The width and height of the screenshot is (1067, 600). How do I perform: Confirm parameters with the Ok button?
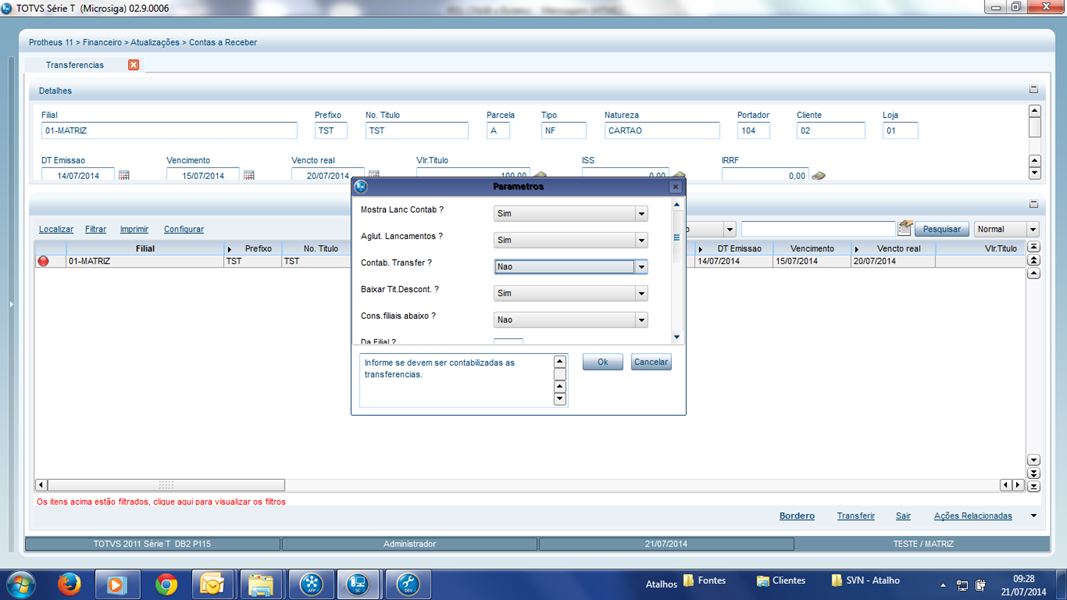[602, 362]
